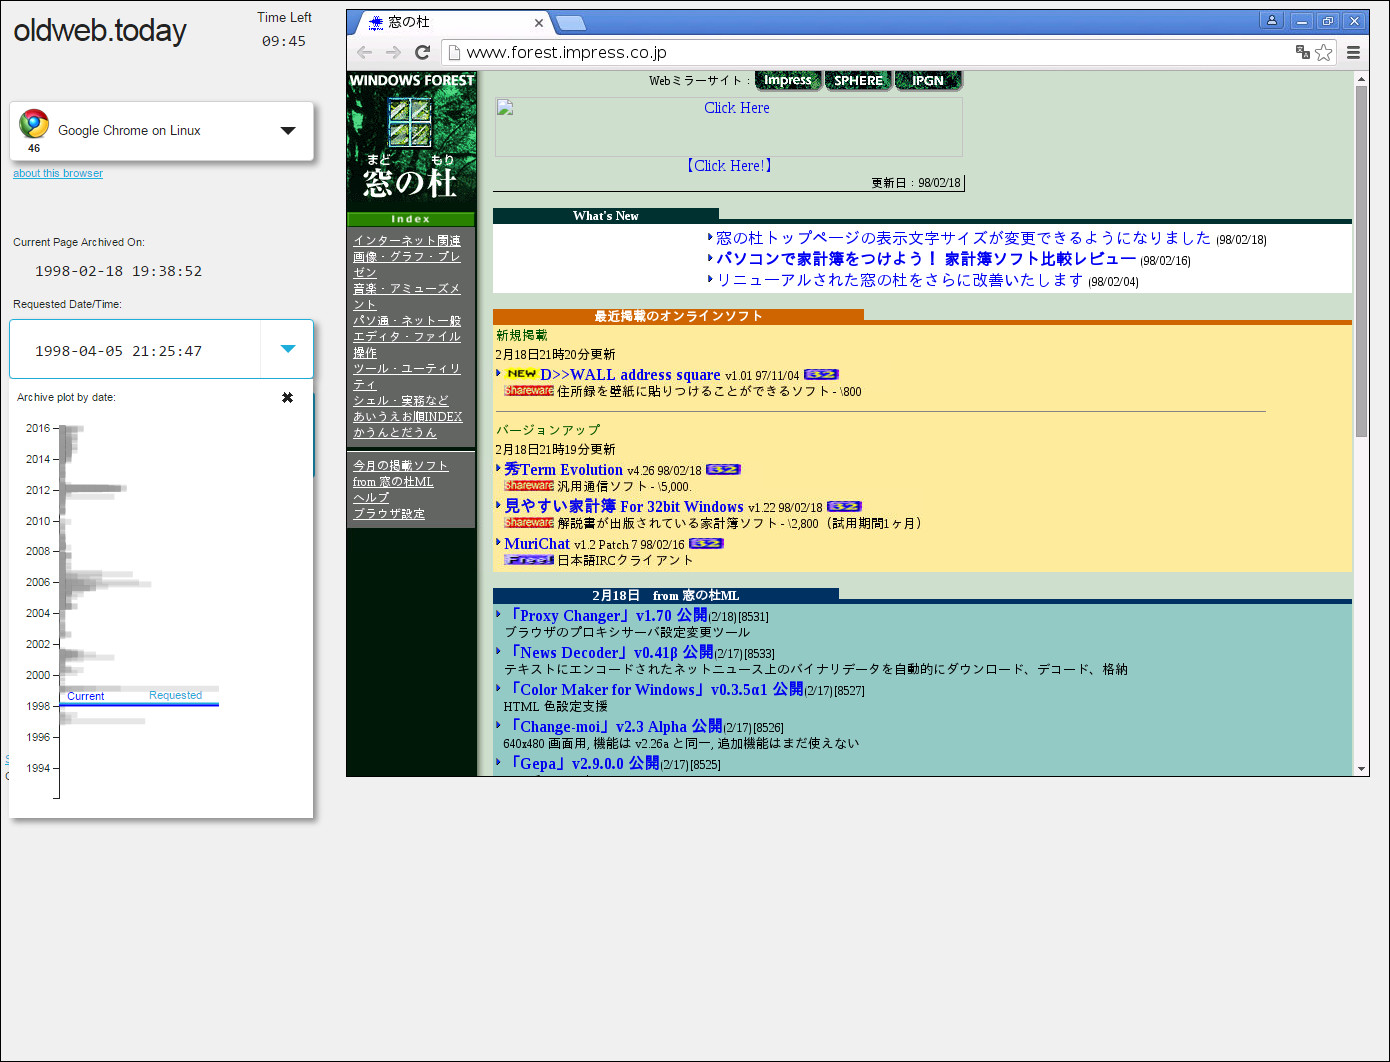
Task: Click the about this browser link
Action: 57,172
